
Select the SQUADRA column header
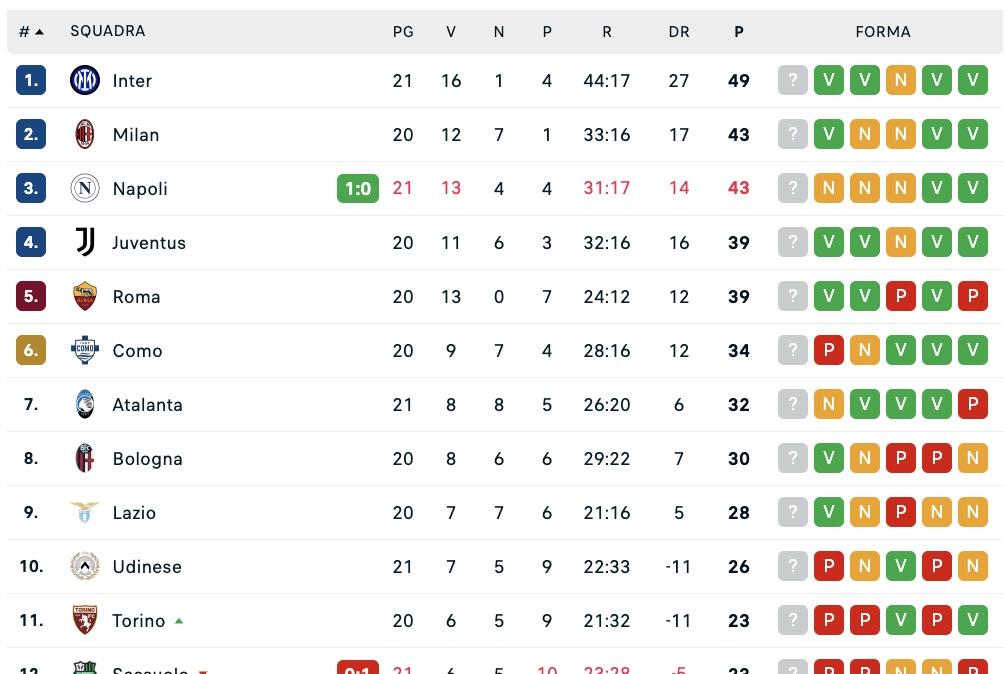point(107,31)
